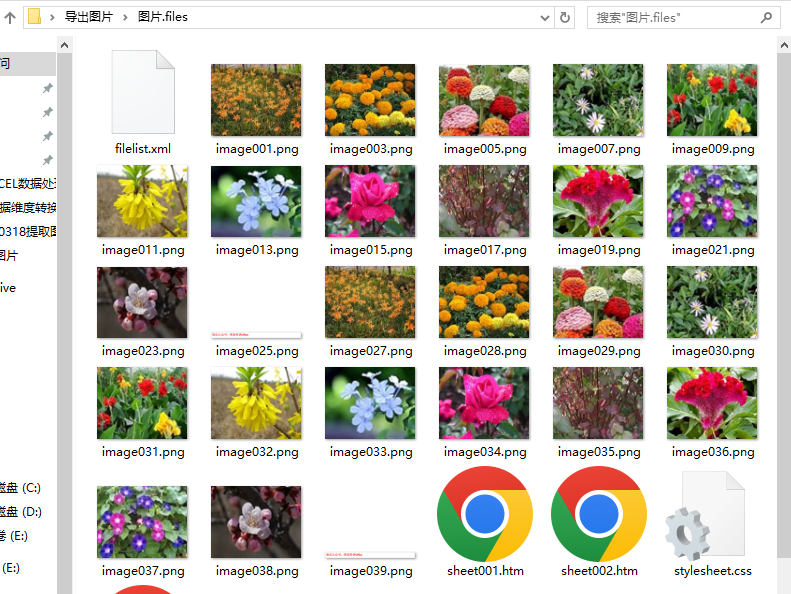791x594 pixels.
Task: Select image029.png thumbnail
Action: click(598, 302)
